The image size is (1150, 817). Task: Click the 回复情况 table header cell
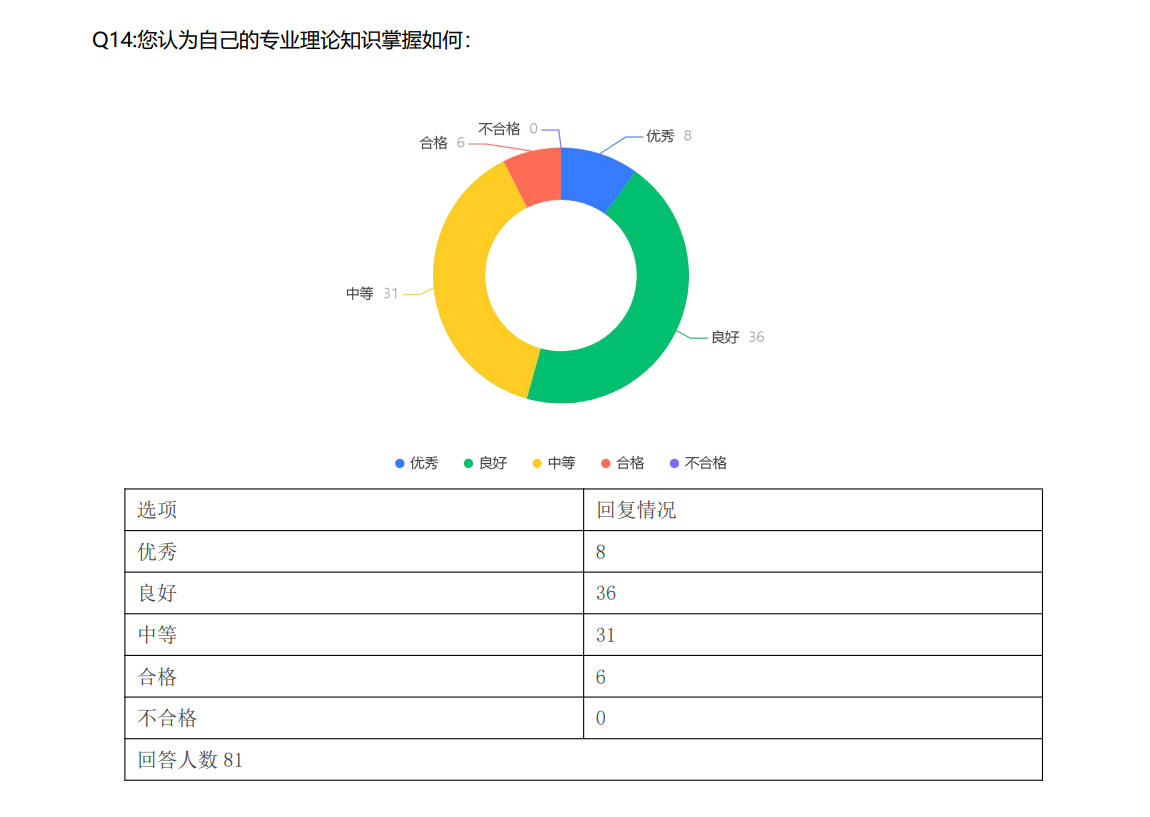pos(812,510)
